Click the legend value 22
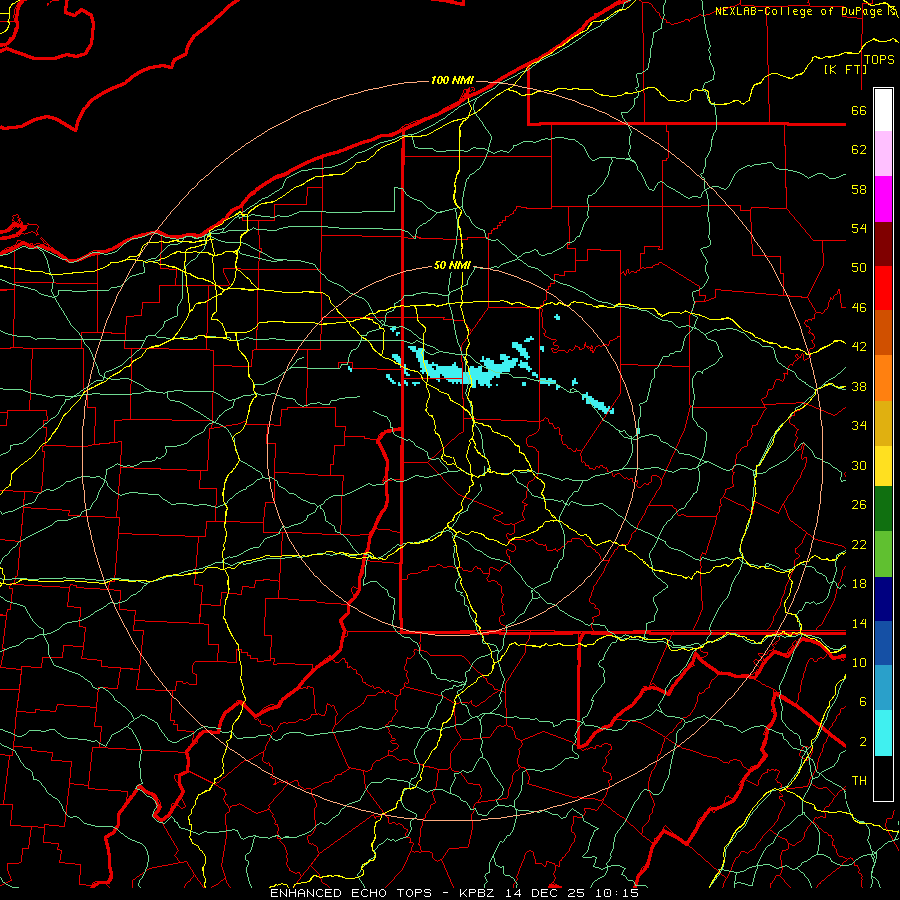 pos(859,544)
